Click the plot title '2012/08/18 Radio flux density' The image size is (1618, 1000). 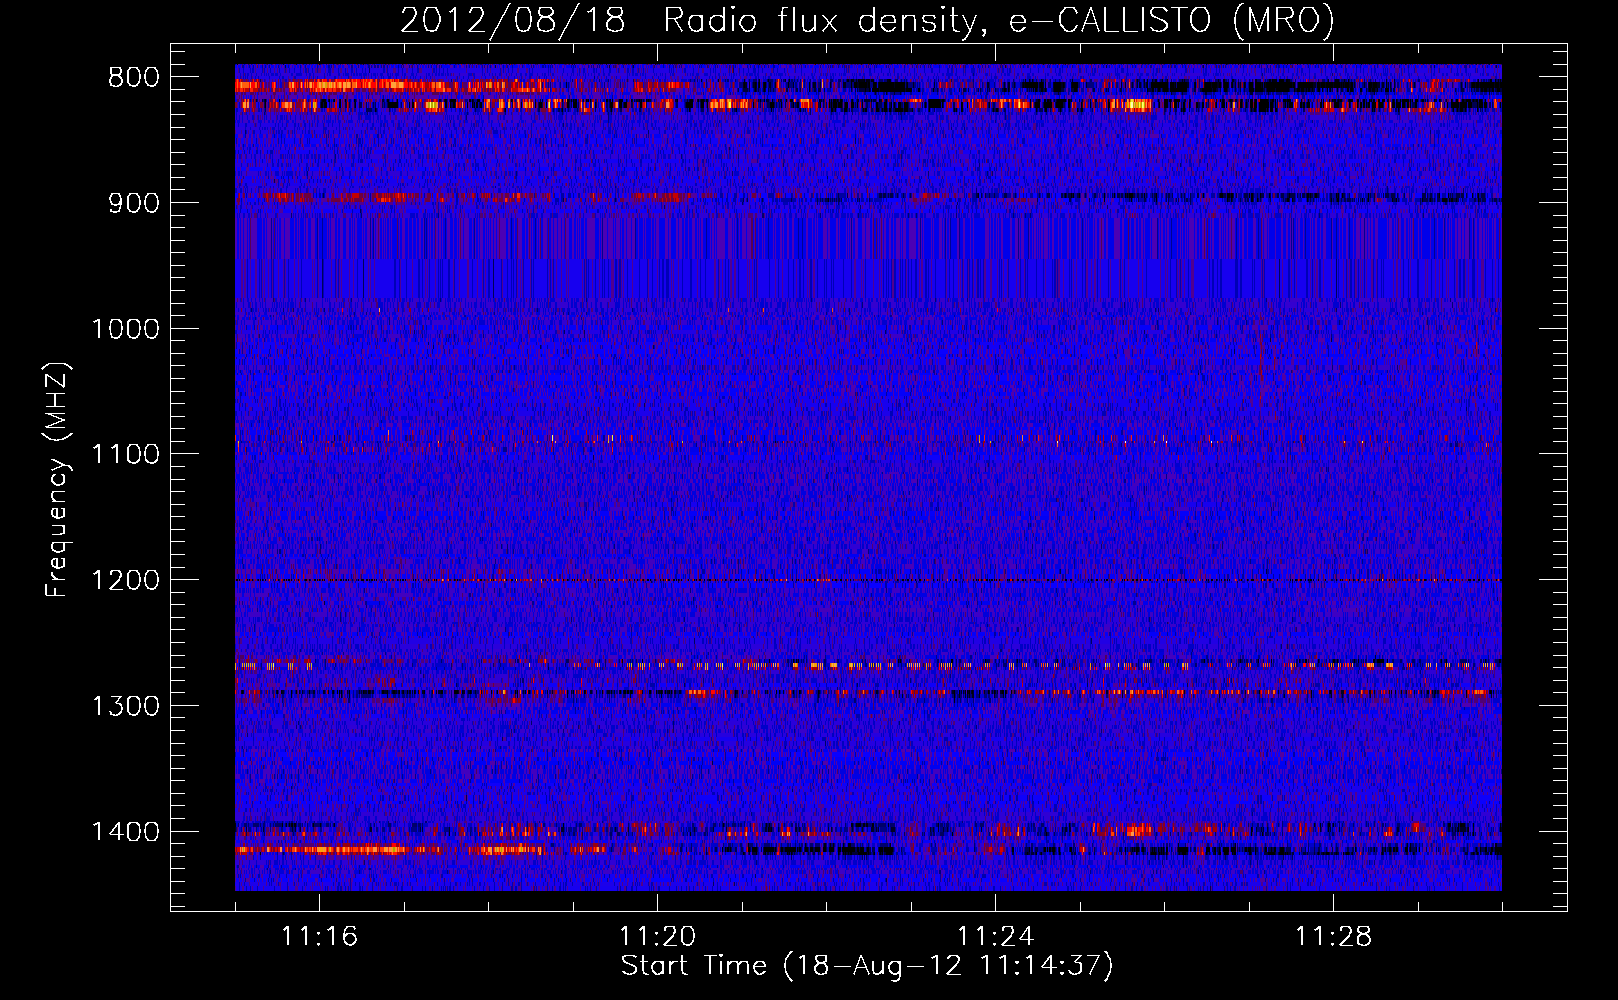867,21
